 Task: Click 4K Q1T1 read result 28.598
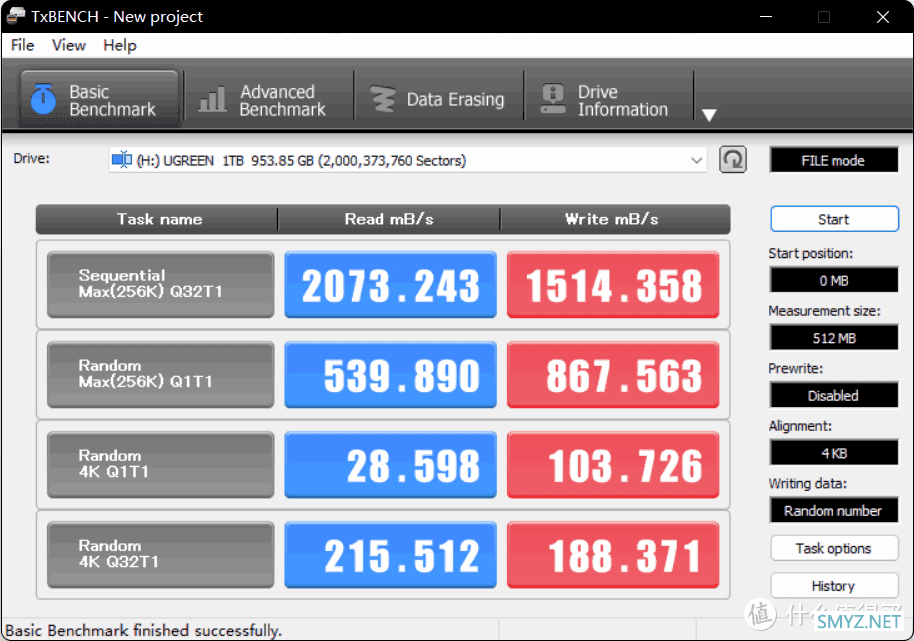pos(391,464)
